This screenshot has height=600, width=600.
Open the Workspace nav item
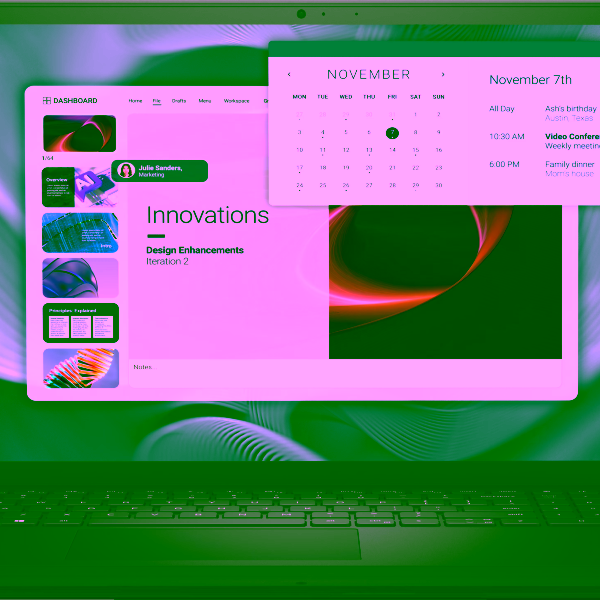point(236,101)
